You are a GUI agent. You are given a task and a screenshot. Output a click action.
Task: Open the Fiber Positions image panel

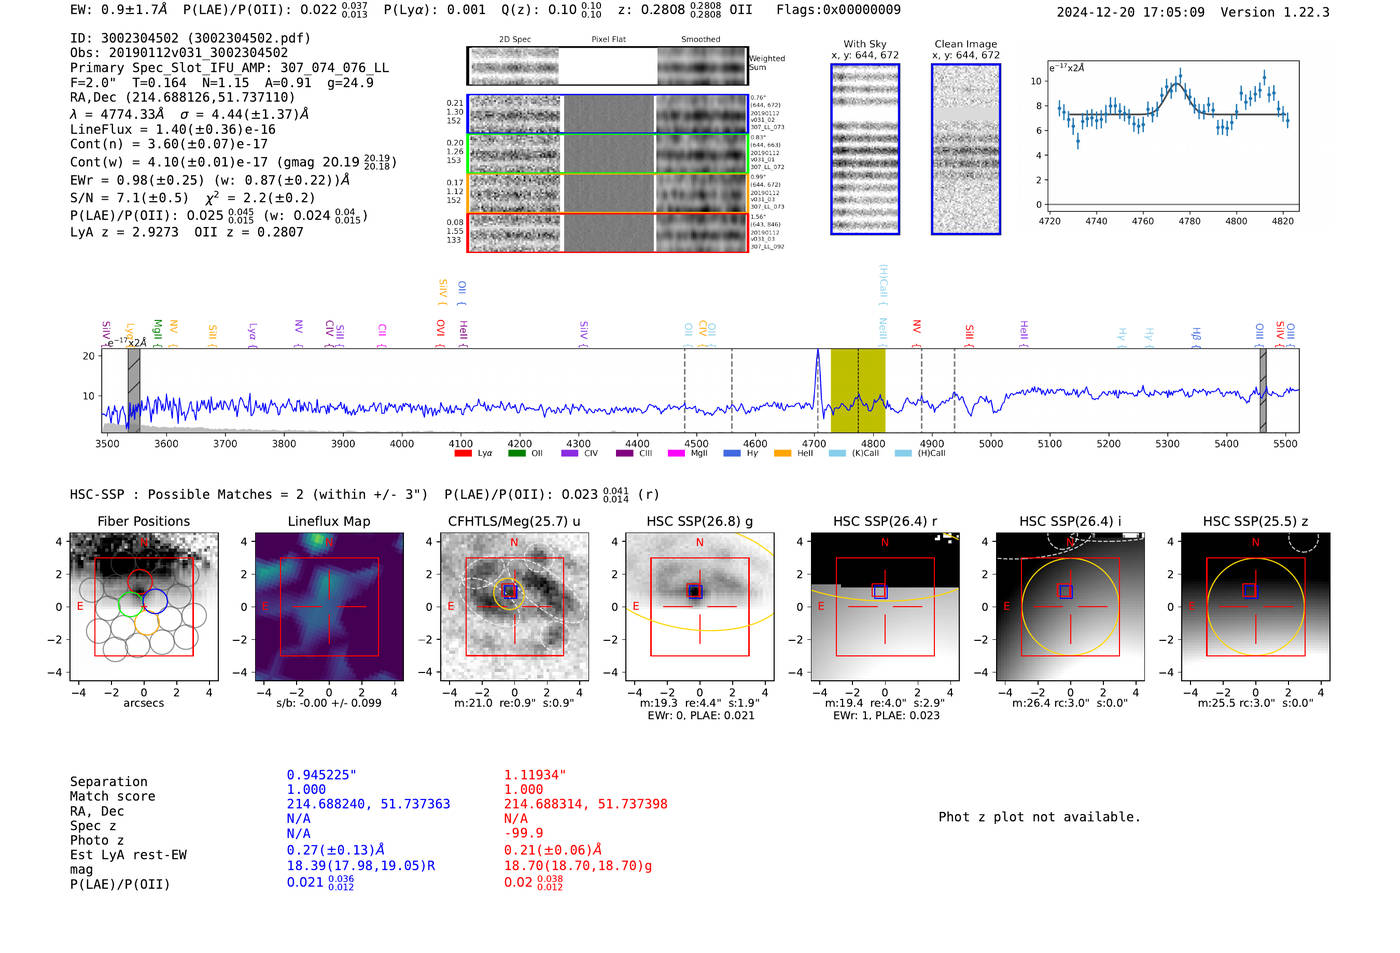144,607
